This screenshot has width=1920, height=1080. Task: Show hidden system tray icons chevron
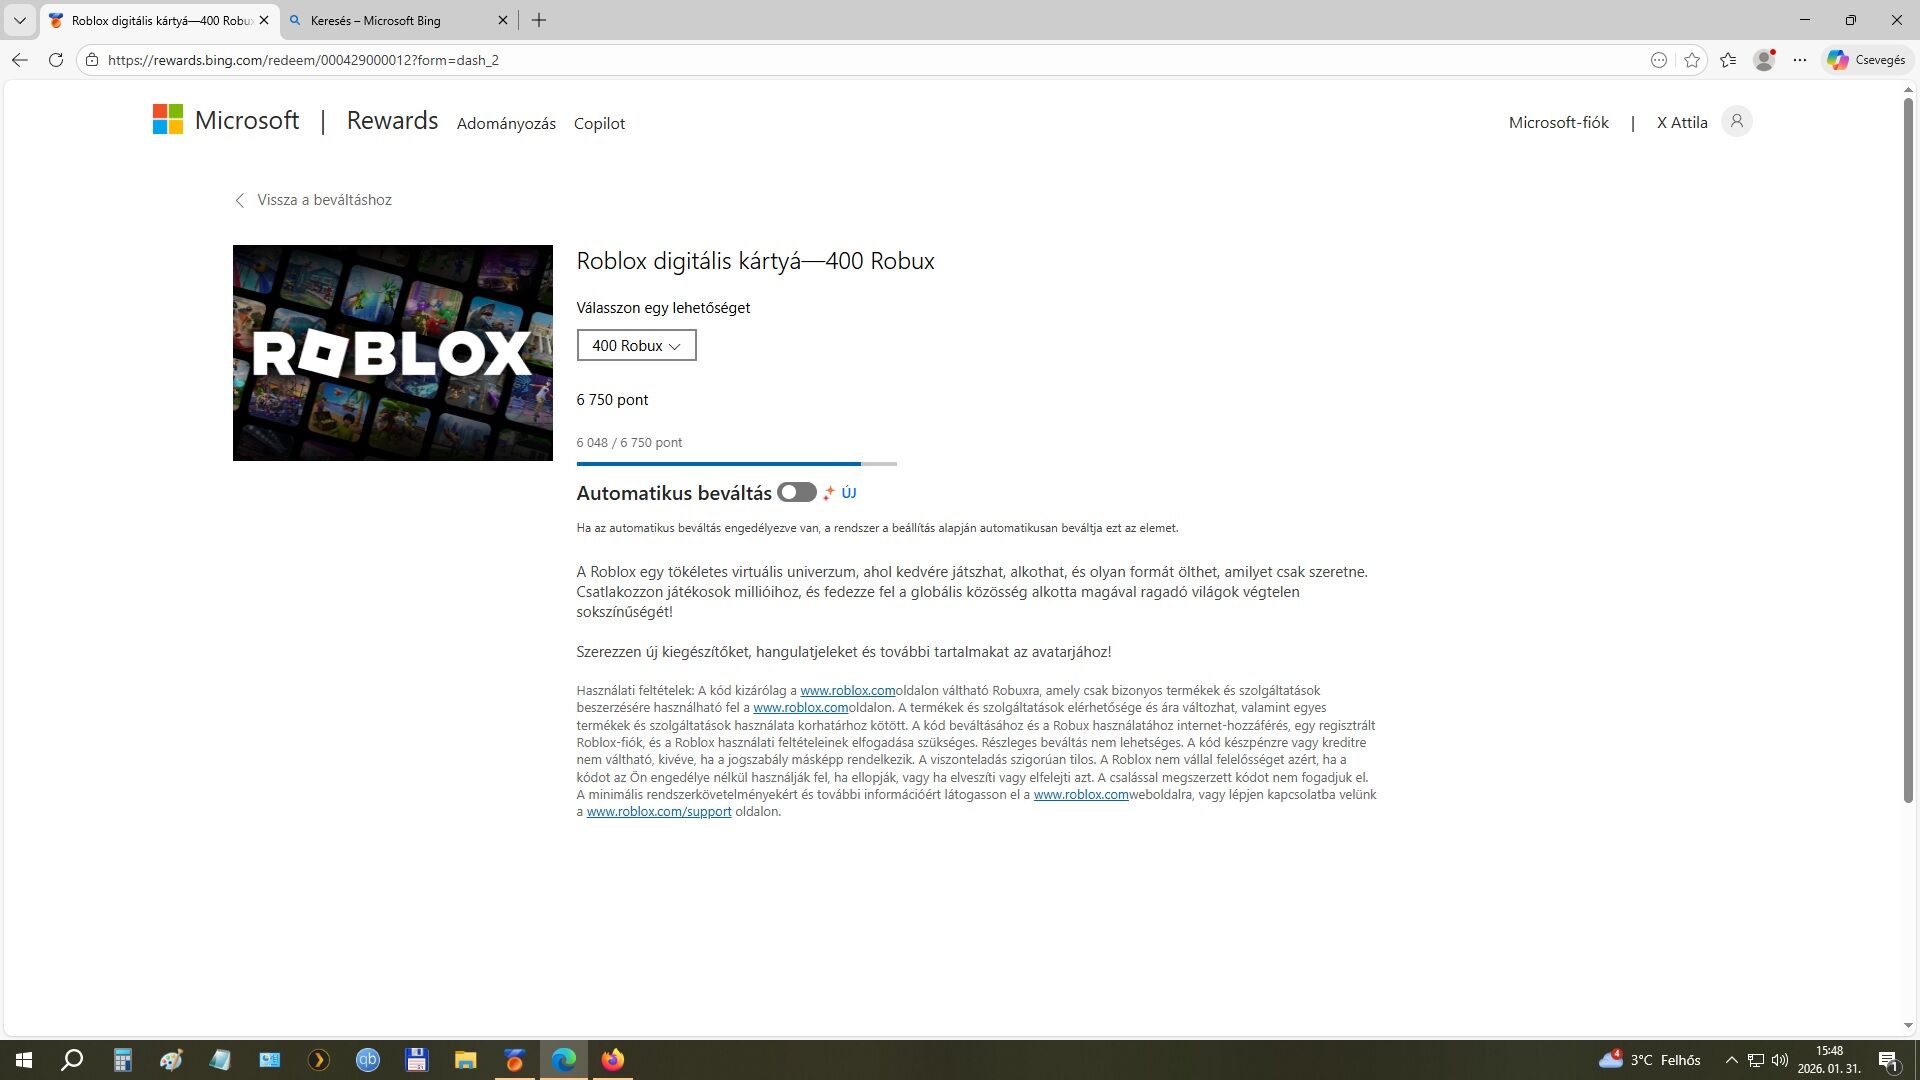click(x=1731, y=1060)
